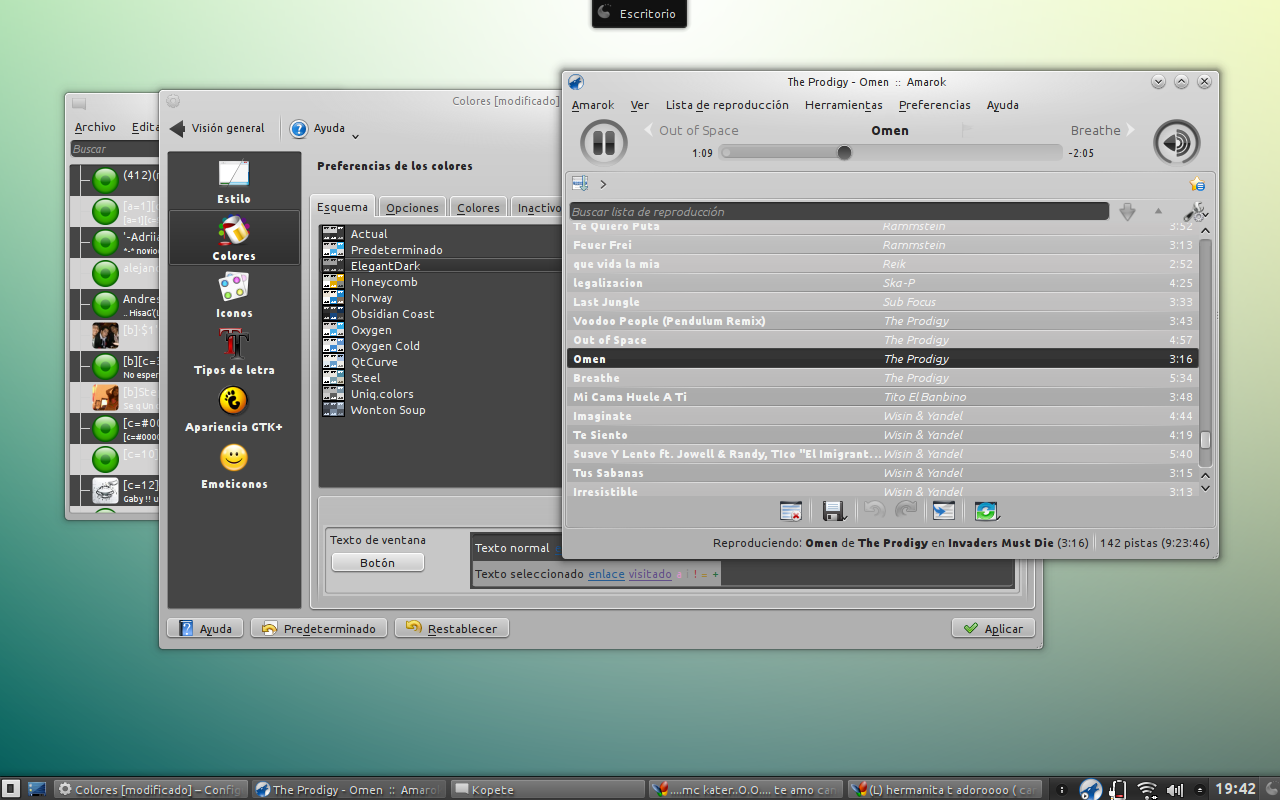Viewport: 1280px width, 800px height.
Task: Click the undo arrow in the playlist toolbar
Action: click(x=875, y=511)
